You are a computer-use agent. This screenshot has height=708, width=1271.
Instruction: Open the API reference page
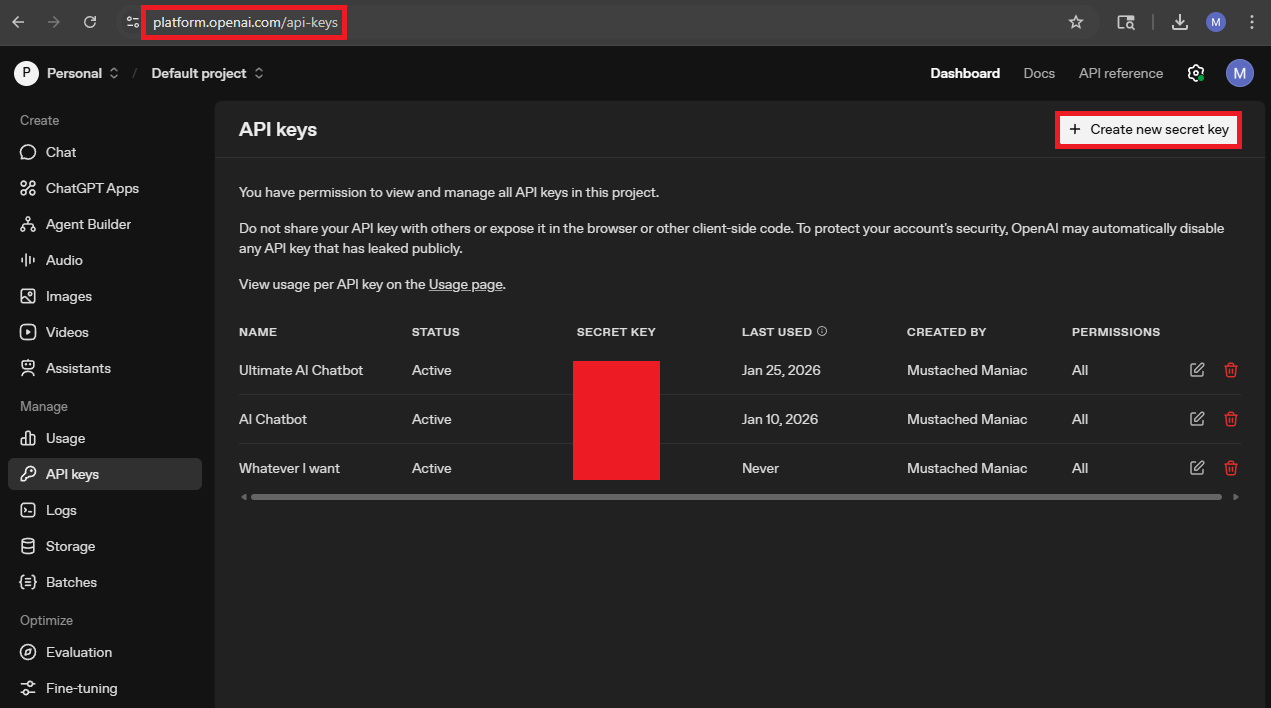pos(1120,73)
